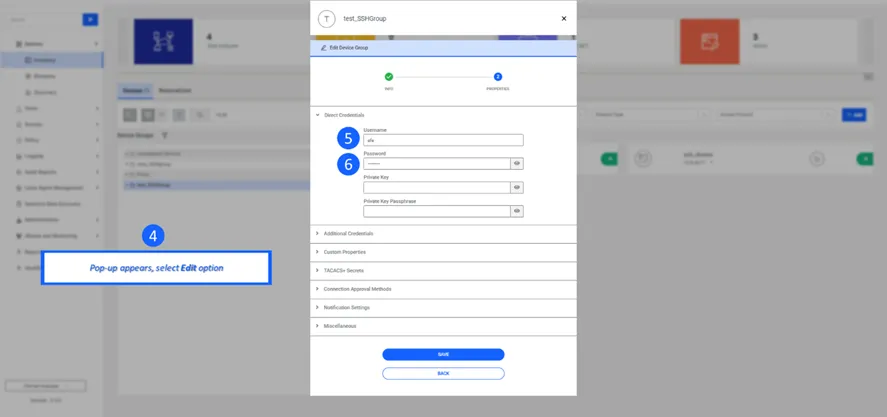
Task: Expand the TACACS+ Secrets section
Action: (x=443, y=270)
